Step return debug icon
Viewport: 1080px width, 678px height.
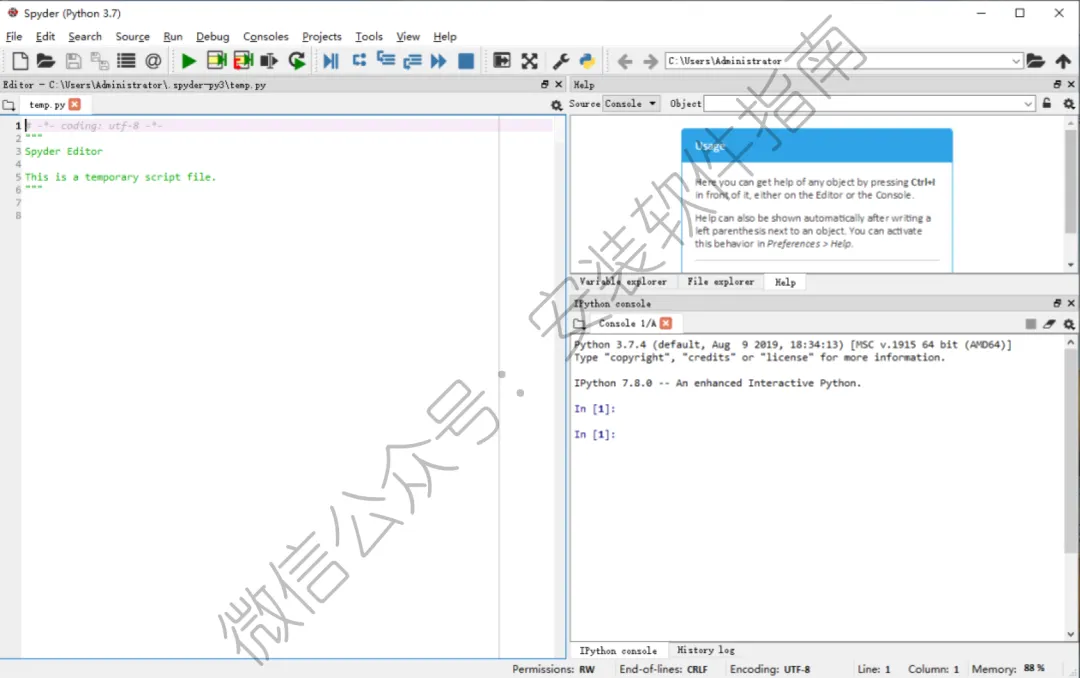412,61
